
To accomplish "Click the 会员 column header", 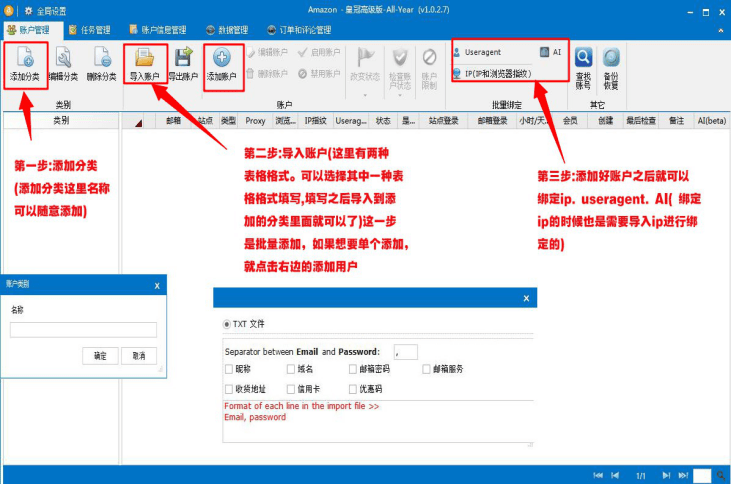I will tap(570, 121).
